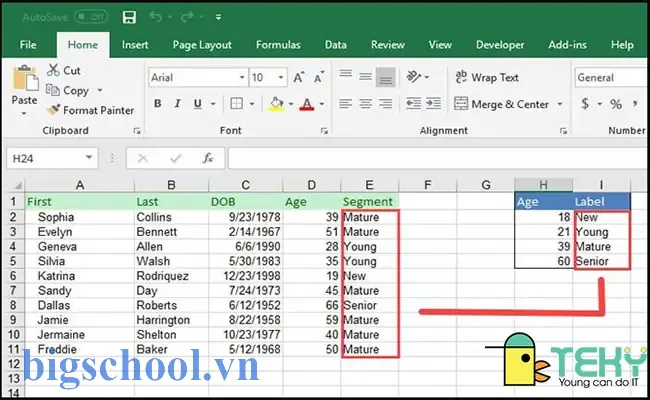Click the Merge & Center button
The image size is (650, 400).
point(501,104)
